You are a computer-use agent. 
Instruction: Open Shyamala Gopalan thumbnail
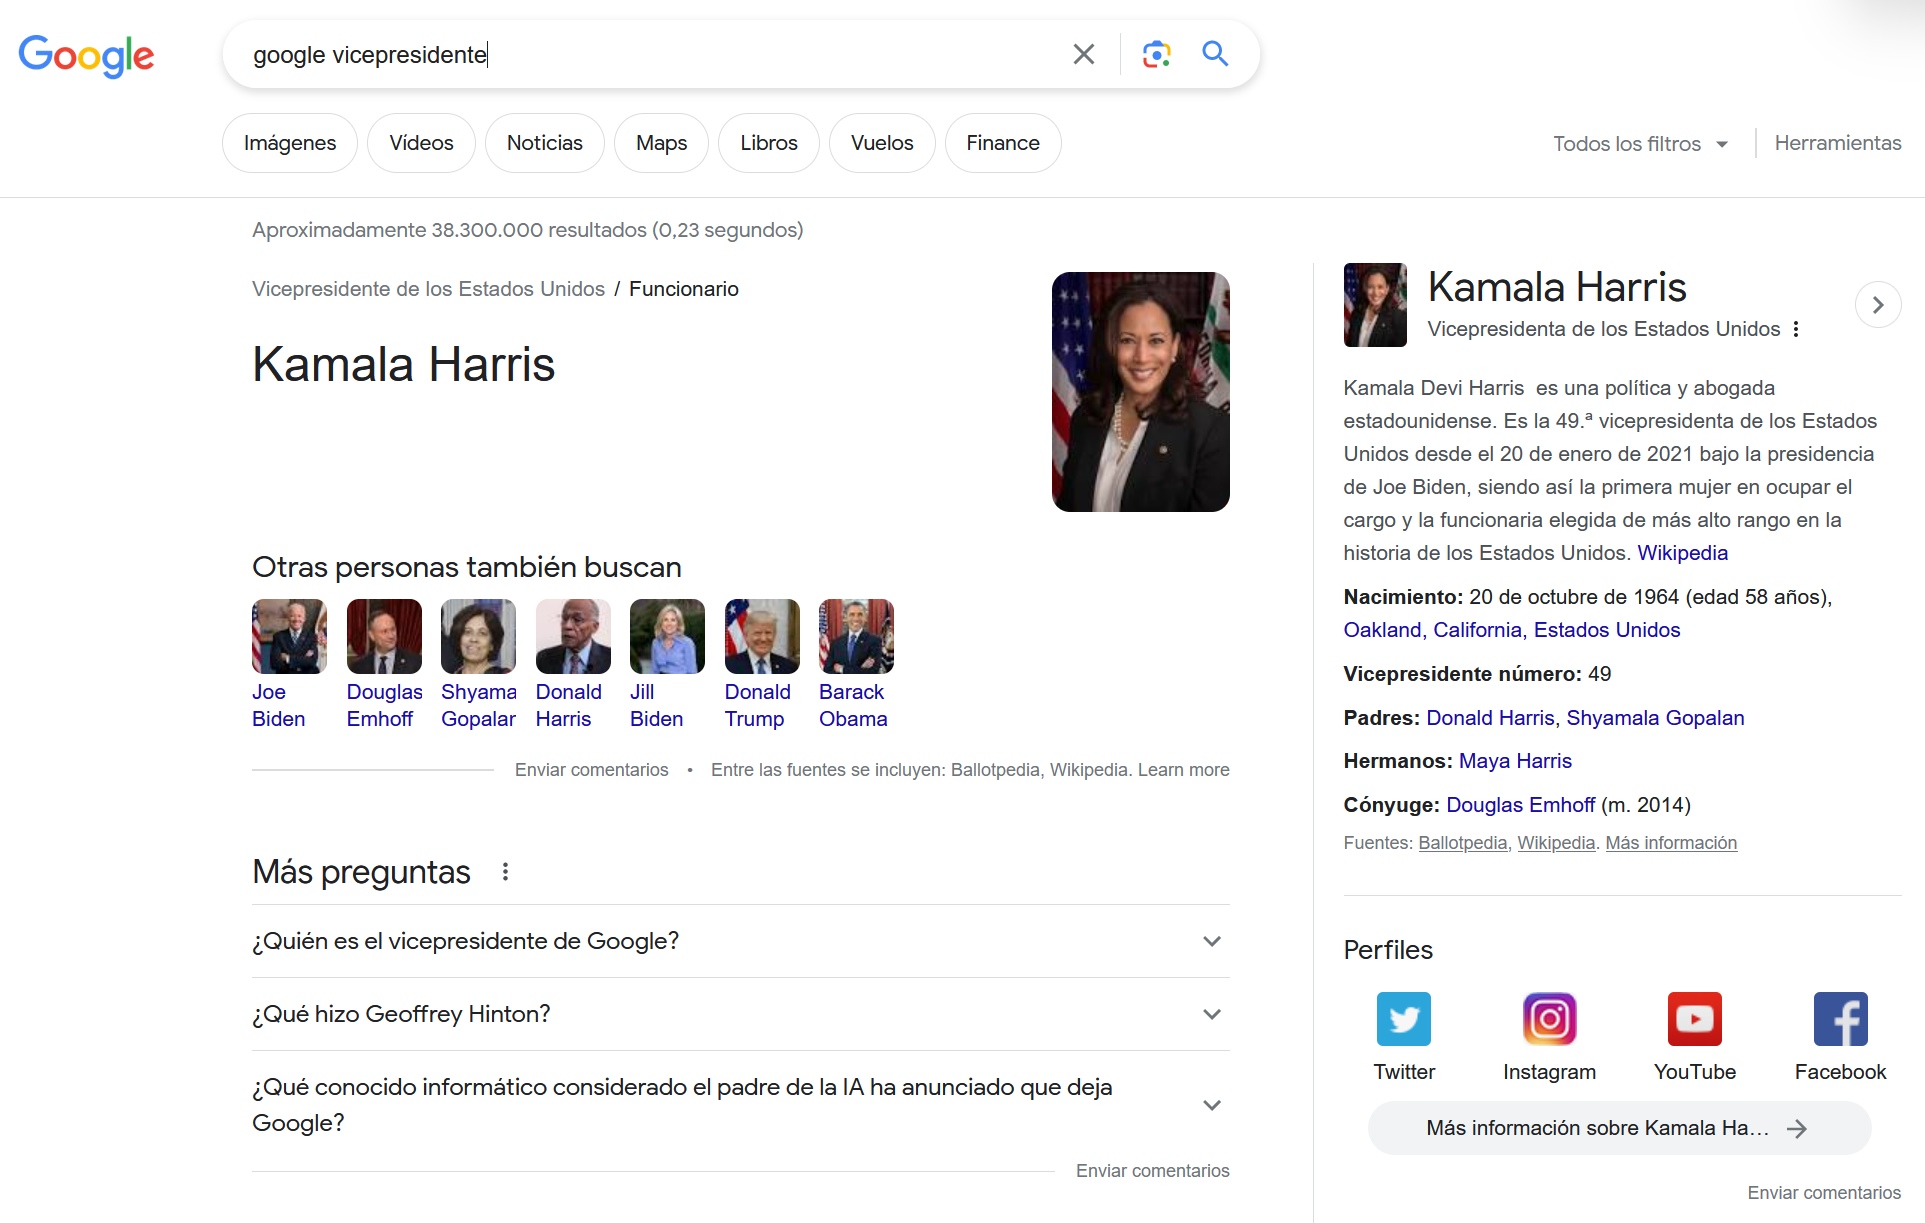point(478,636)
